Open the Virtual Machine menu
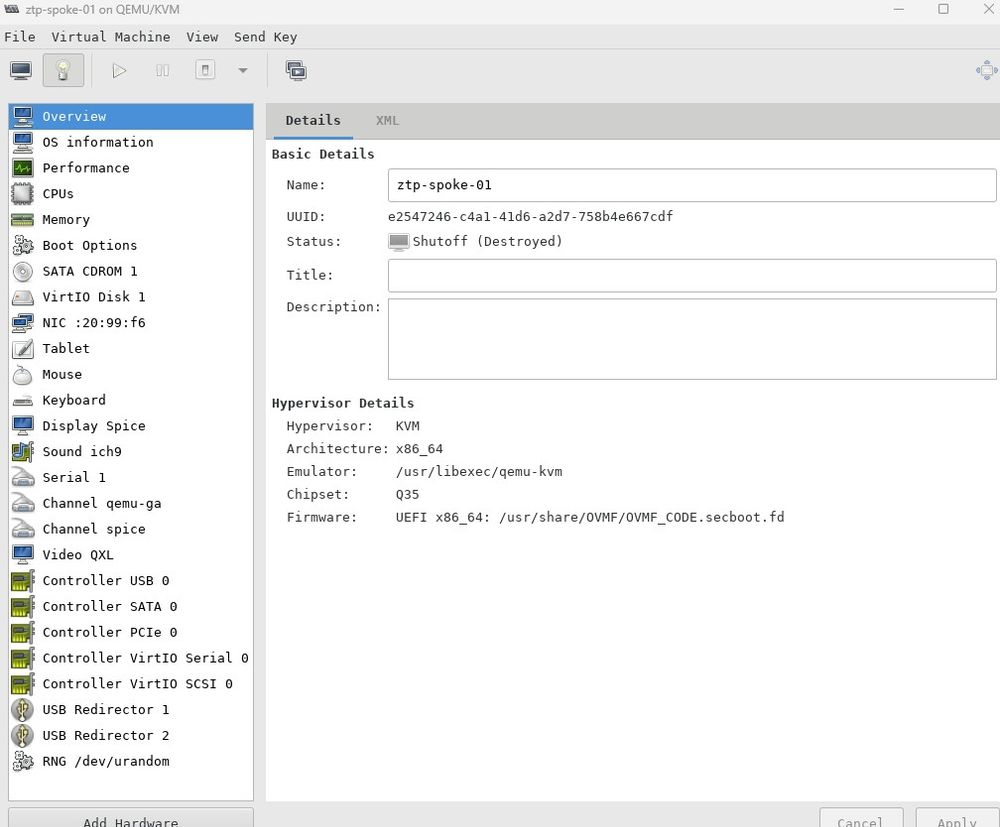This screenshot has height=827, width=1000. [x=110, y=37]
